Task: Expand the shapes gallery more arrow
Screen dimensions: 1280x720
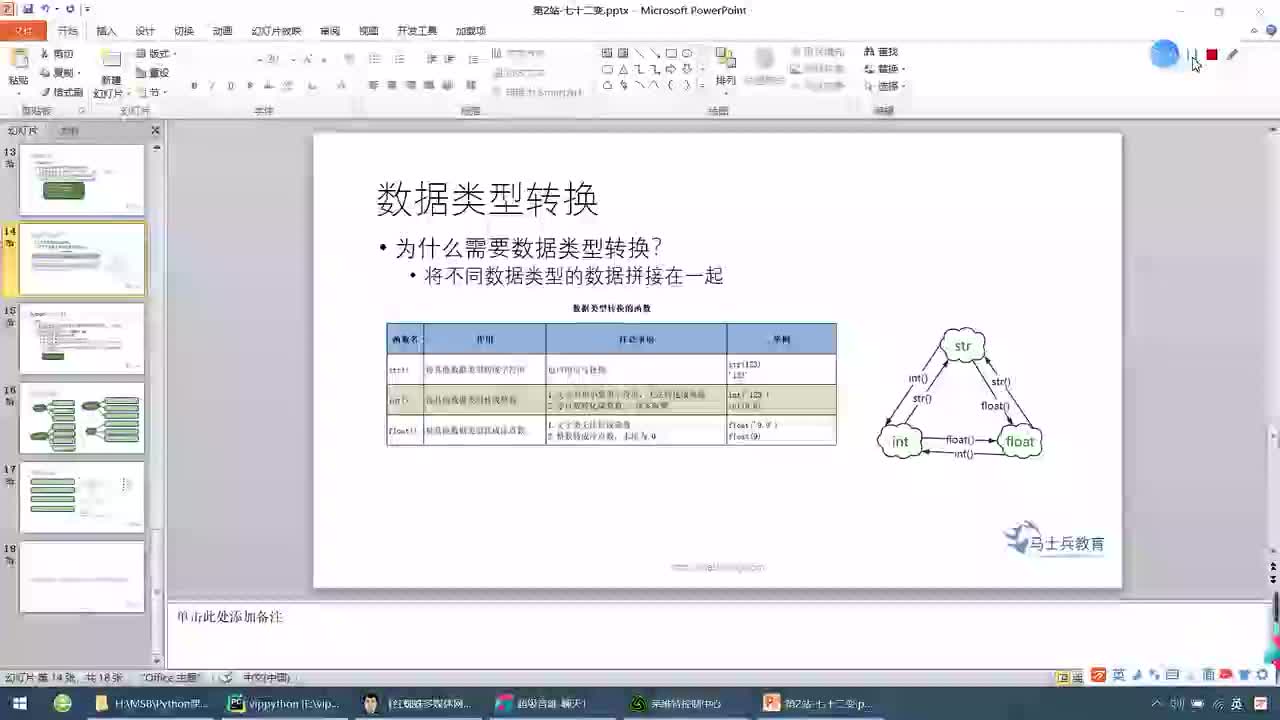Action: click(x=703, y=86)
